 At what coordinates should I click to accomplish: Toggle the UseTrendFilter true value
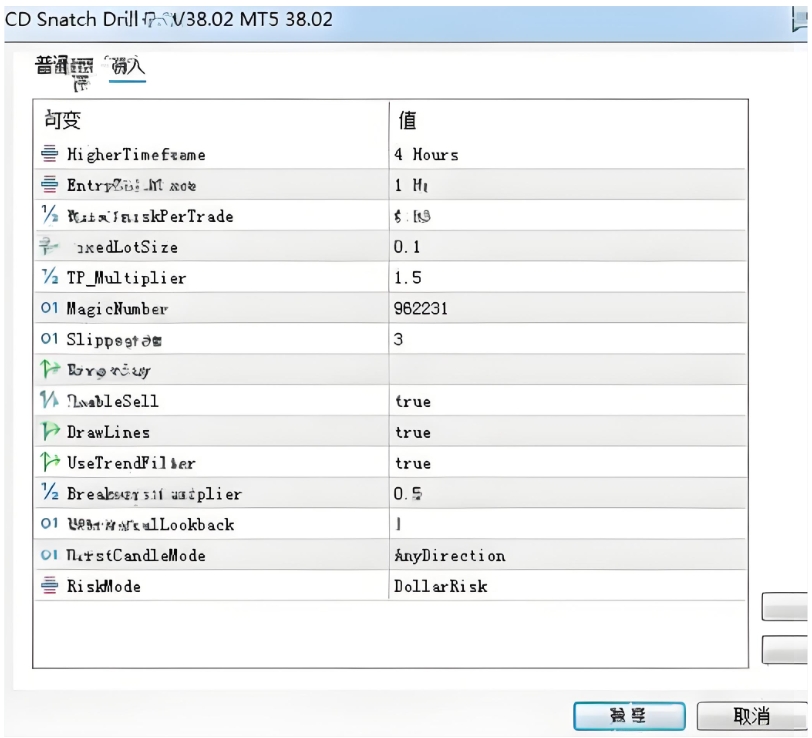412,463
